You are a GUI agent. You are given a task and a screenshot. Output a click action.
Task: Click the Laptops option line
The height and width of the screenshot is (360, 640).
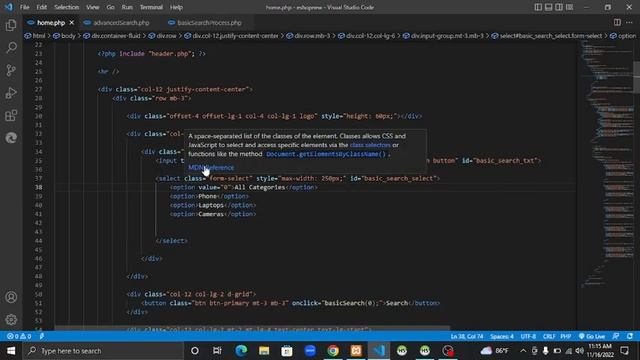point(212,205)
